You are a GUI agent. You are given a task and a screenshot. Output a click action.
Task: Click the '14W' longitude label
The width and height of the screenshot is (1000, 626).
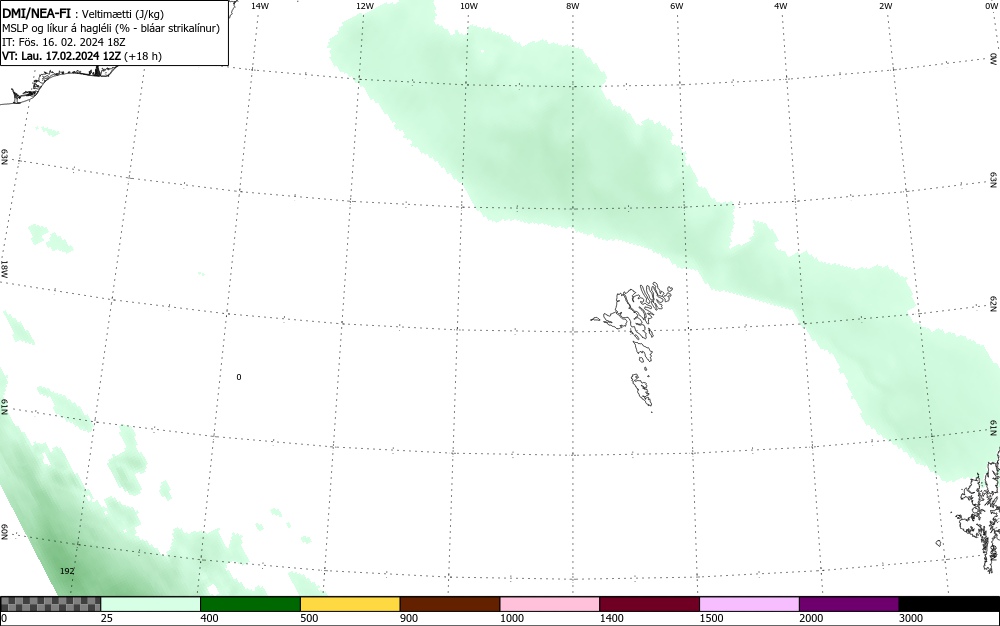(260, 6)
